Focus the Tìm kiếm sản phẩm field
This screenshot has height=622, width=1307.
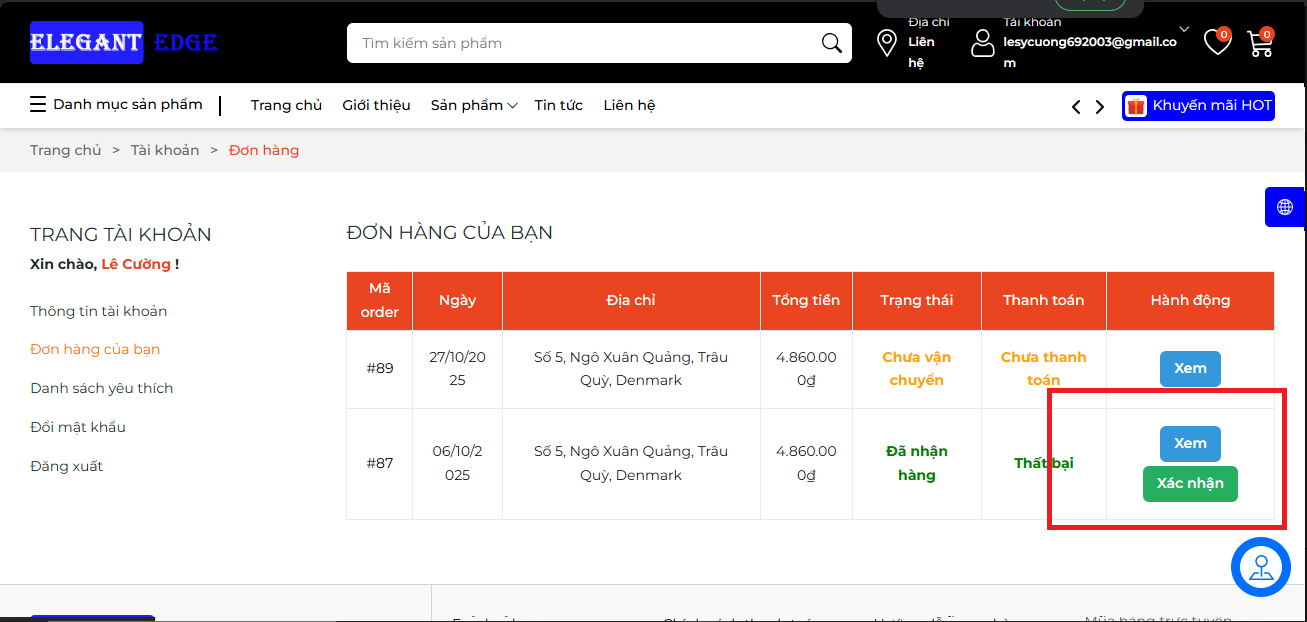585,43
